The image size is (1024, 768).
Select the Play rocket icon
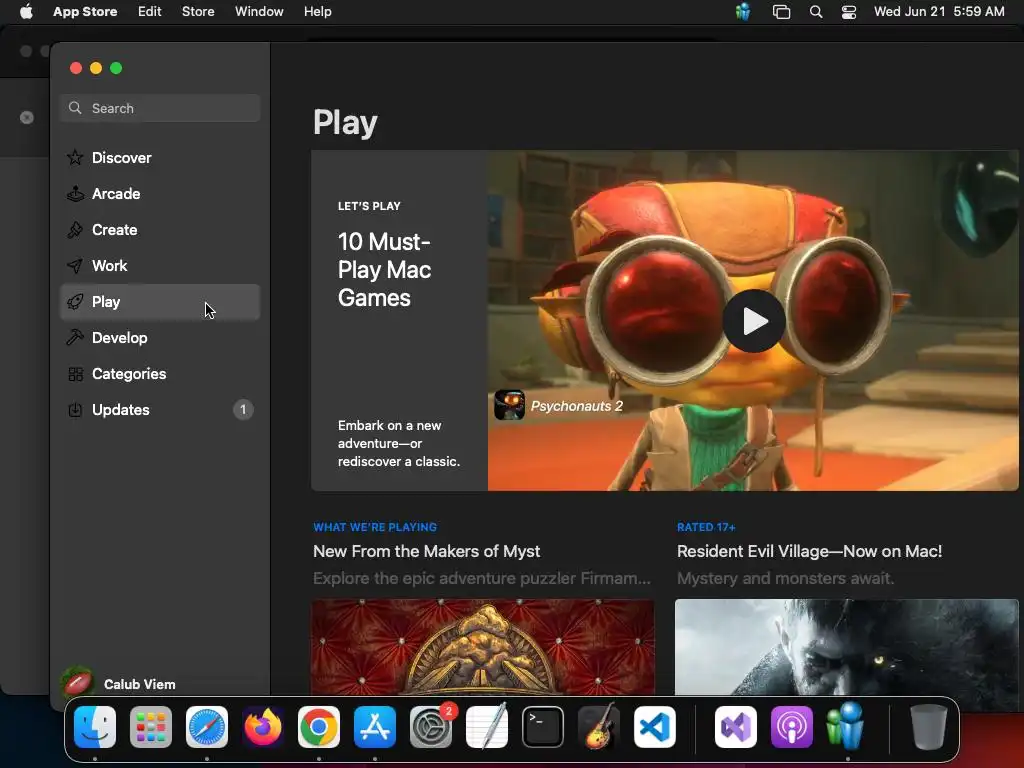point(75,302)
